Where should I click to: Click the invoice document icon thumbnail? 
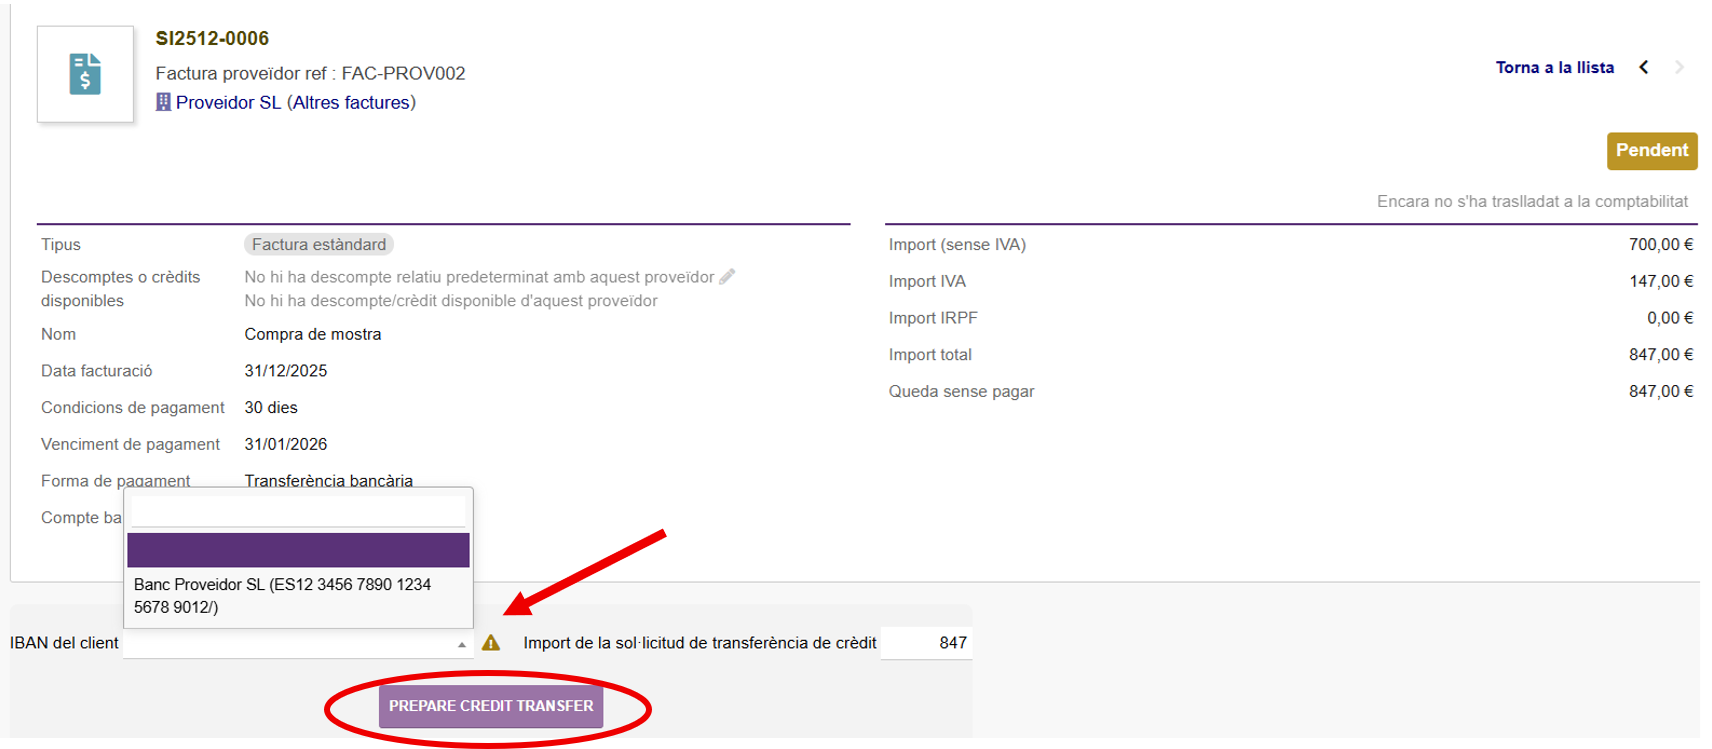[85, 74]
